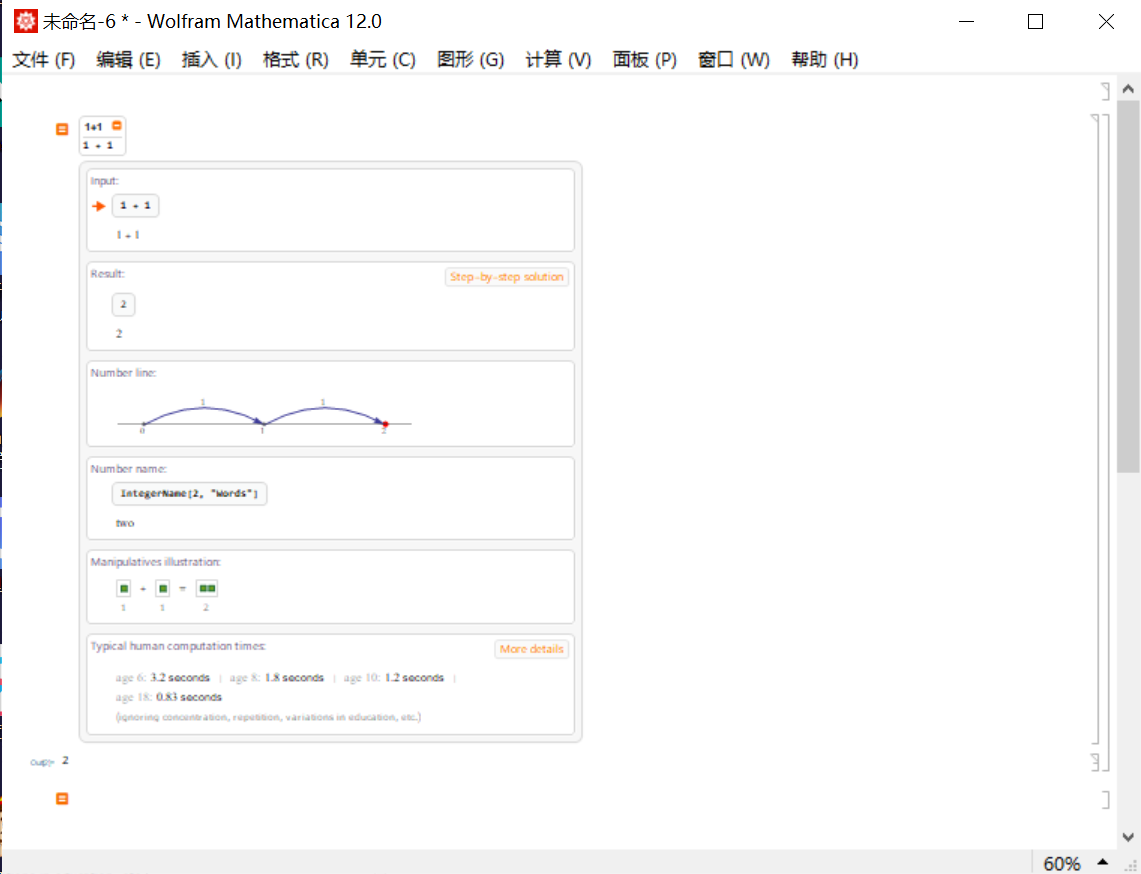1141x874 pixels.
Task: Click the Result pod's boxed 2 value
Action: click(x=123, y=304)
